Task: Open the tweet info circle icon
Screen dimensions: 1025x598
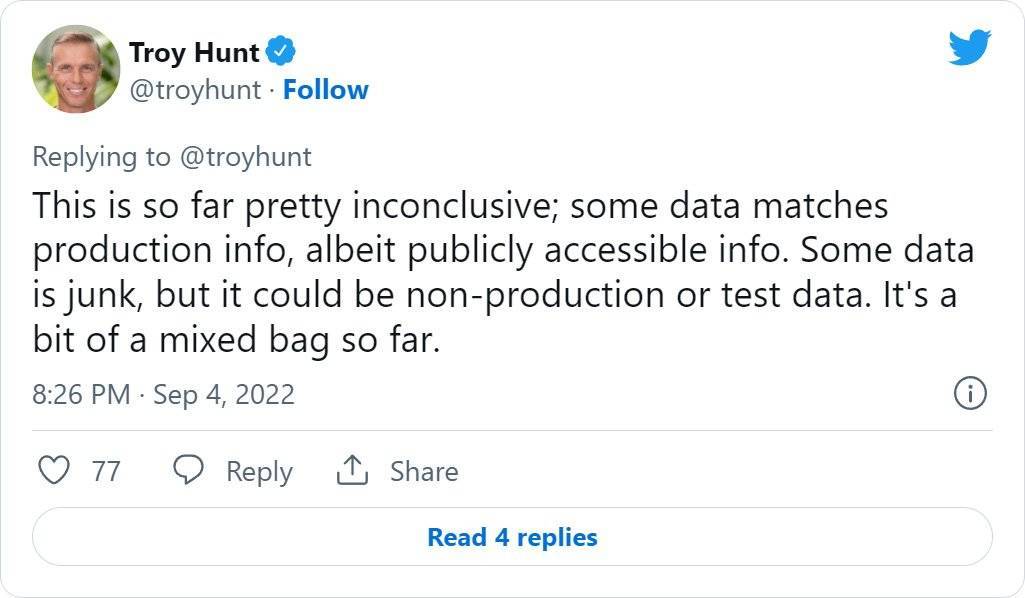Action: click(971, 393)
